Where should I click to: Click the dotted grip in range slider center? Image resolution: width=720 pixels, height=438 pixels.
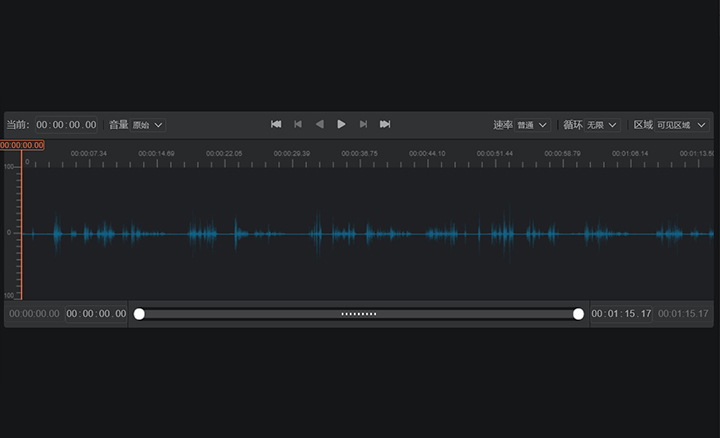pos(358,314)
